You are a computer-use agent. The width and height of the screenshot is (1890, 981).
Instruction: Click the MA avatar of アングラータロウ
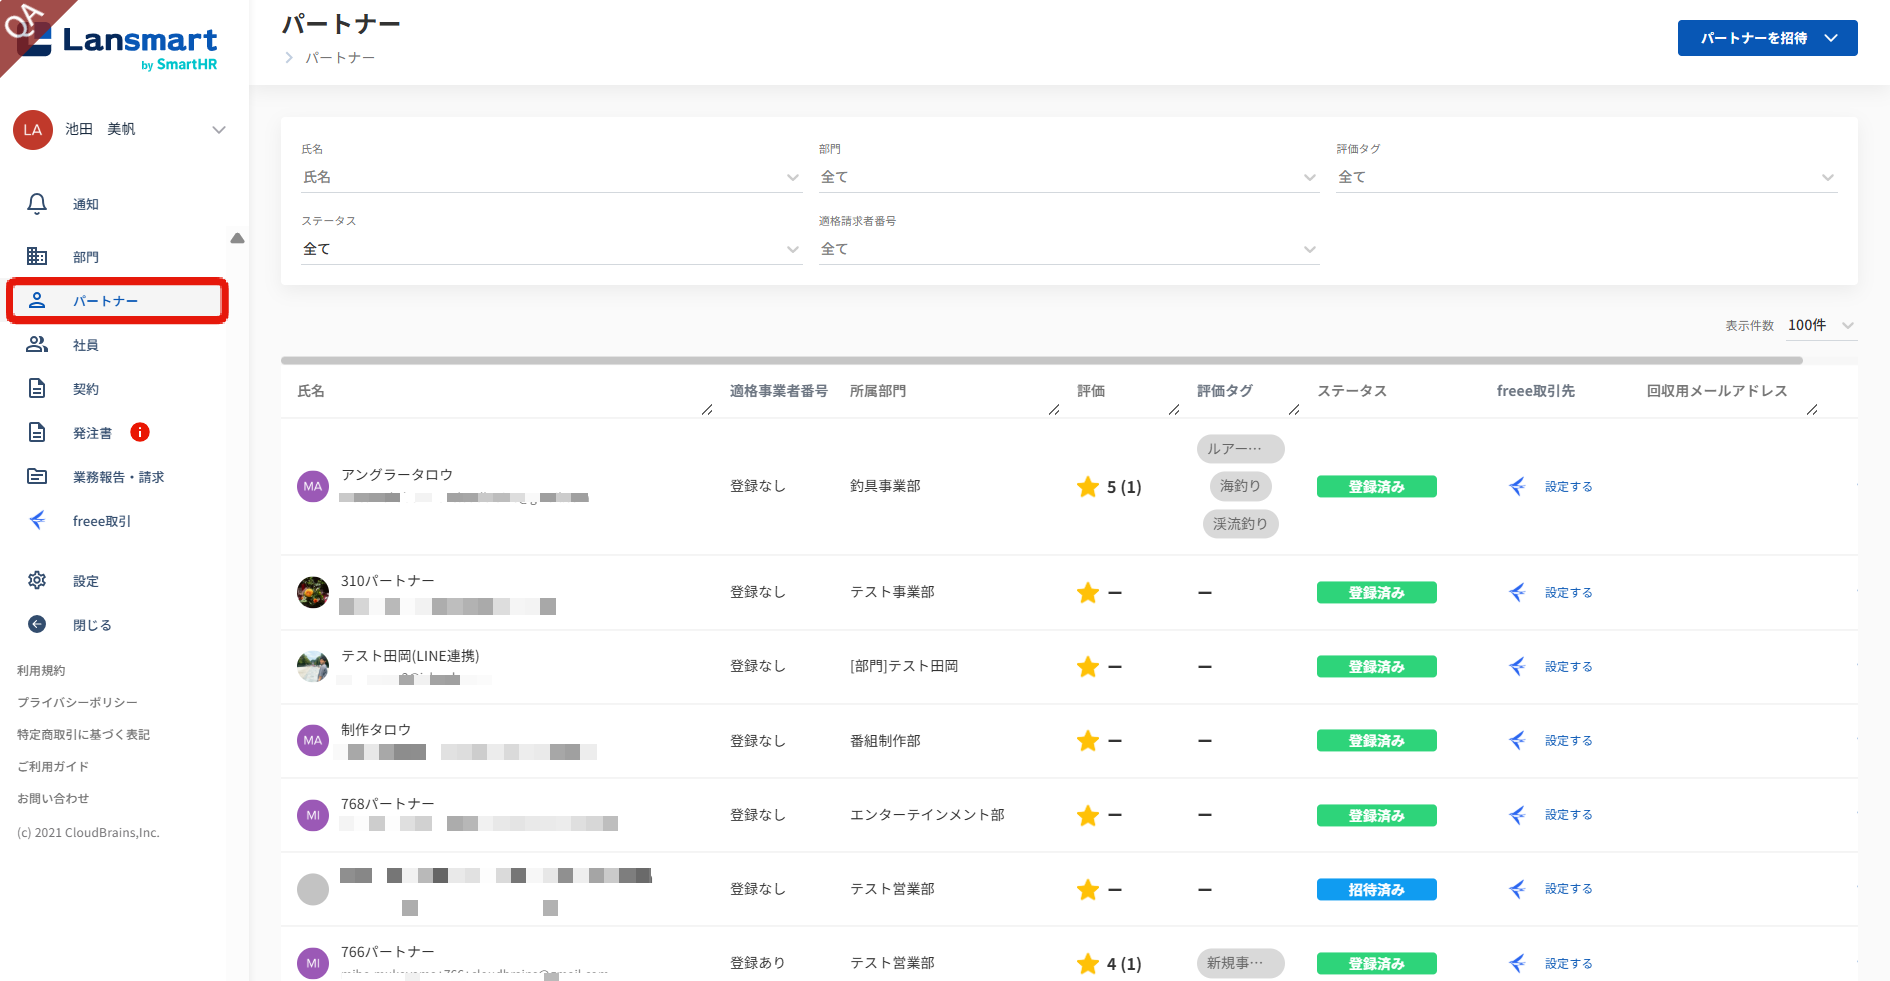click(x=313, y=486)
